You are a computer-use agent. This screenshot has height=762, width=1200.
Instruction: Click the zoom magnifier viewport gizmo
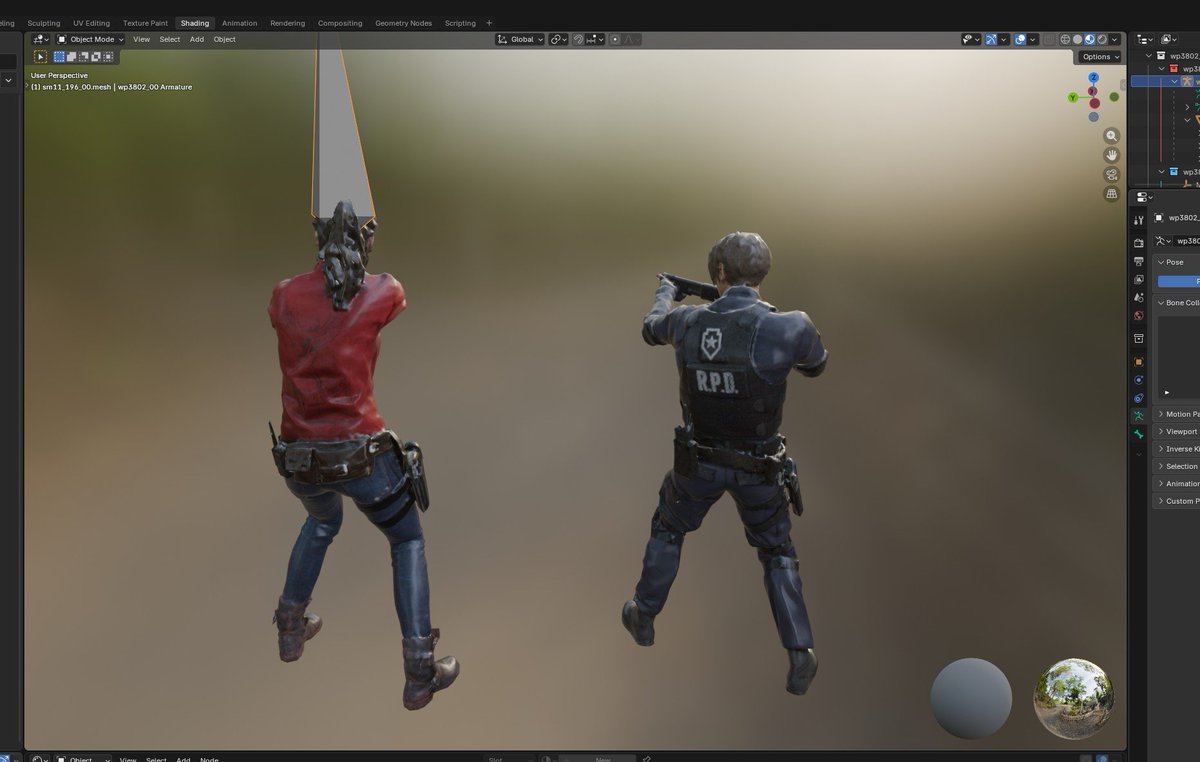coord(1111,136)
